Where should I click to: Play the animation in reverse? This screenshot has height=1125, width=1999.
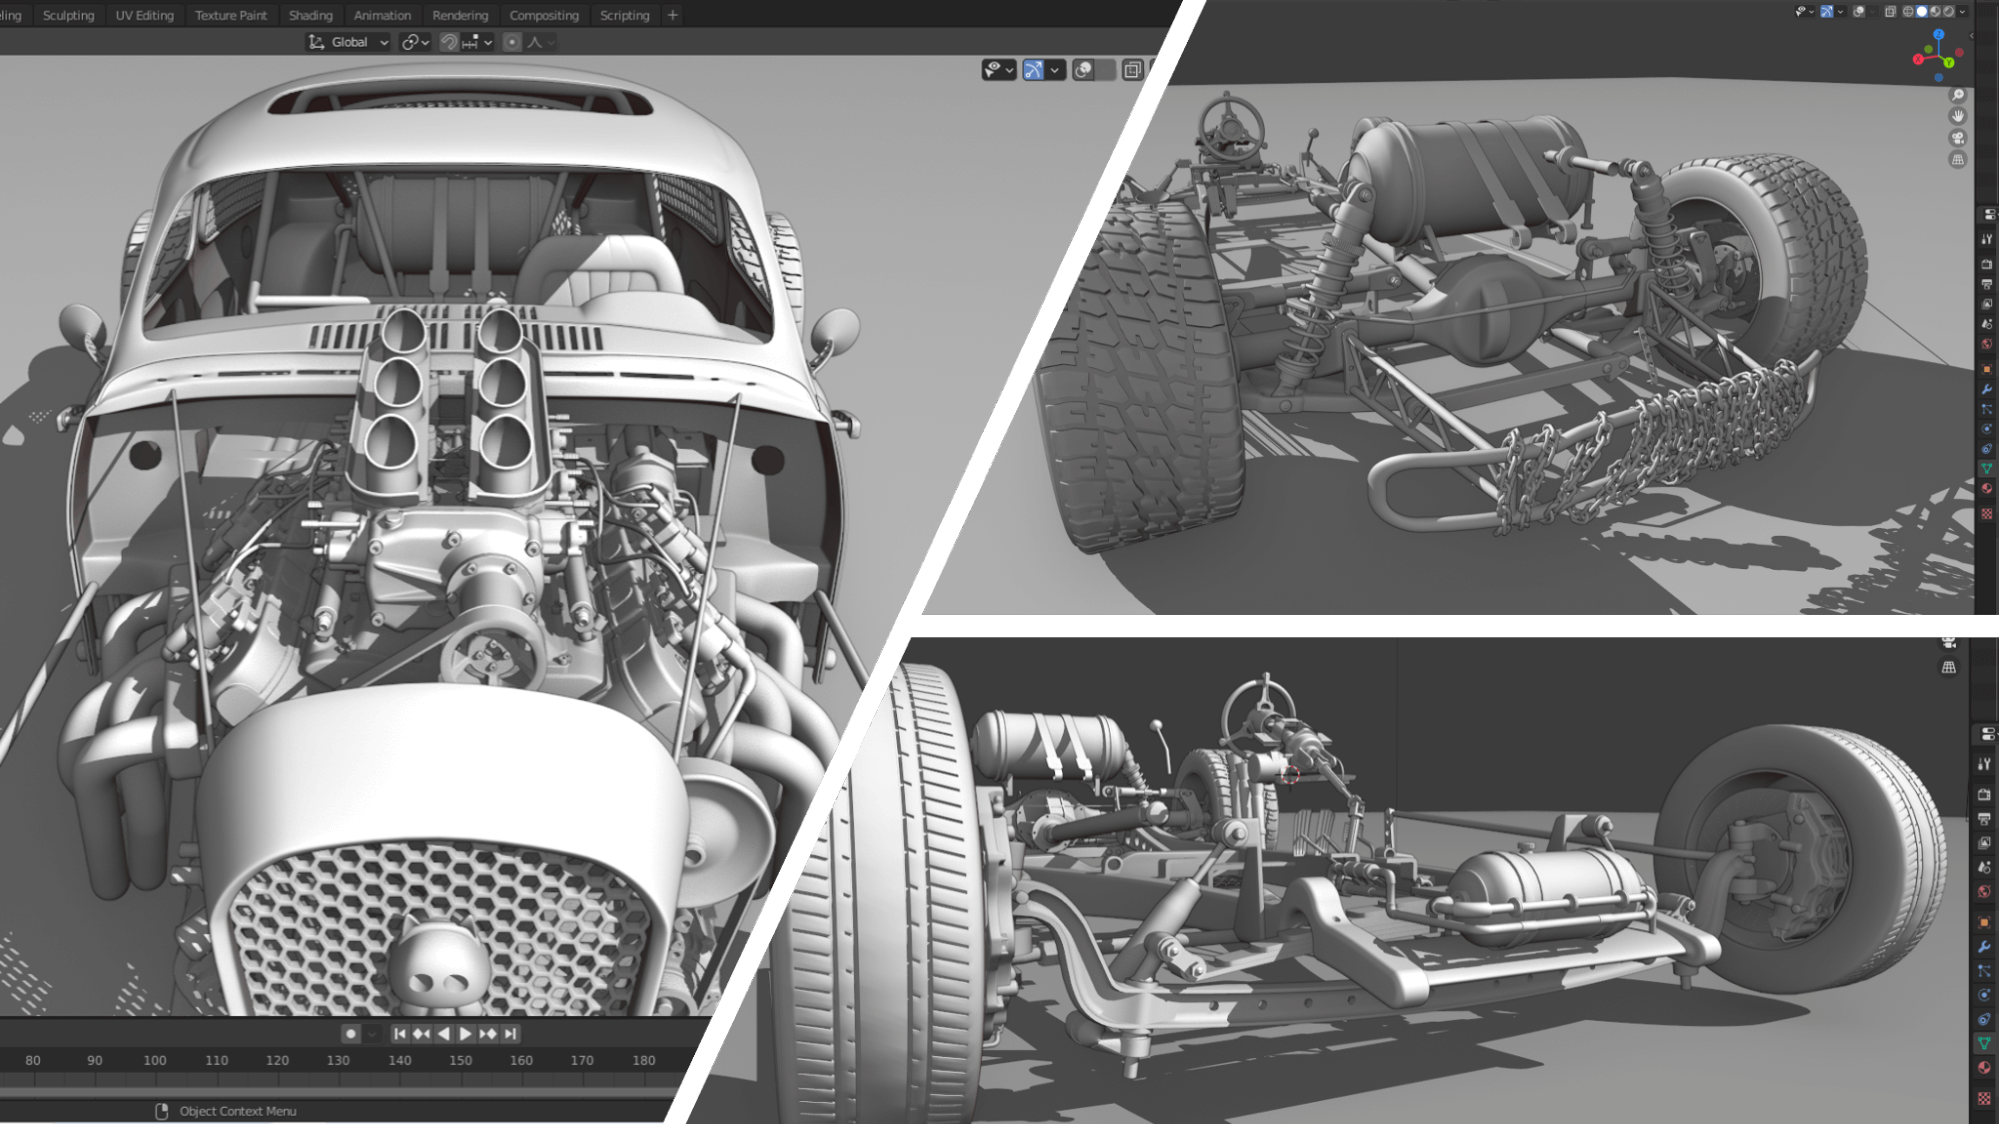(x=444, y=1034)
